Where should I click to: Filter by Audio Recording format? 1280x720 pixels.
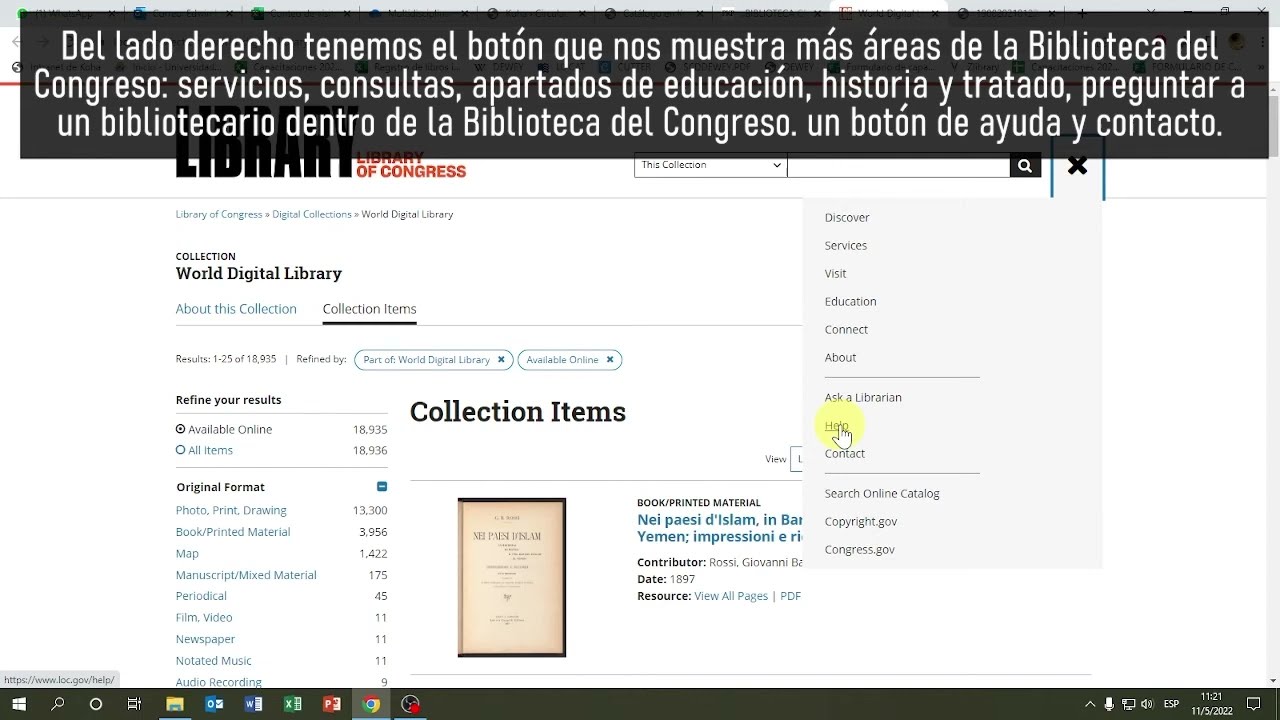(219, 682)
